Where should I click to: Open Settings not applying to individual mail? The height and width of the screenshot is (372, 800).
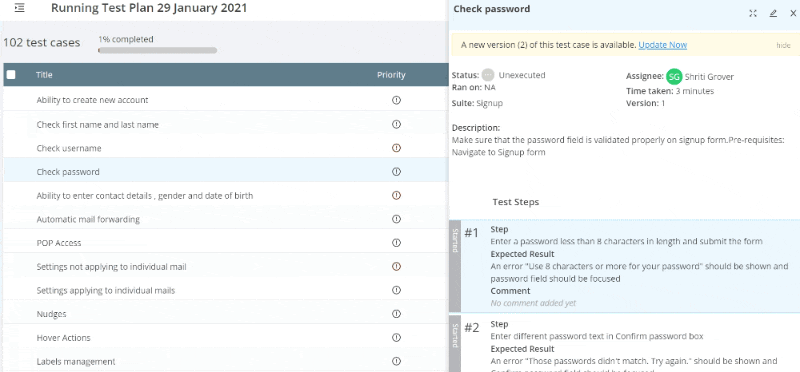[111, 266]
